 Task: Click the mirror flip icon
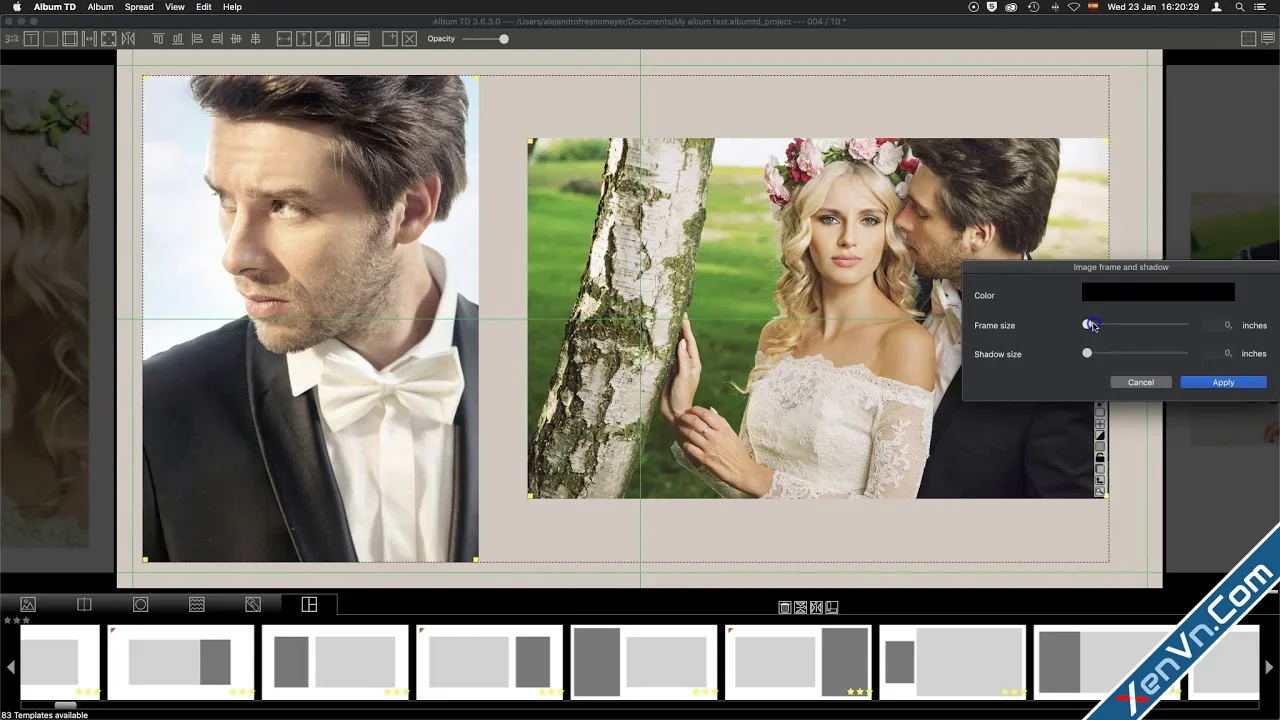pyautogui.click(x=128, y=39)
